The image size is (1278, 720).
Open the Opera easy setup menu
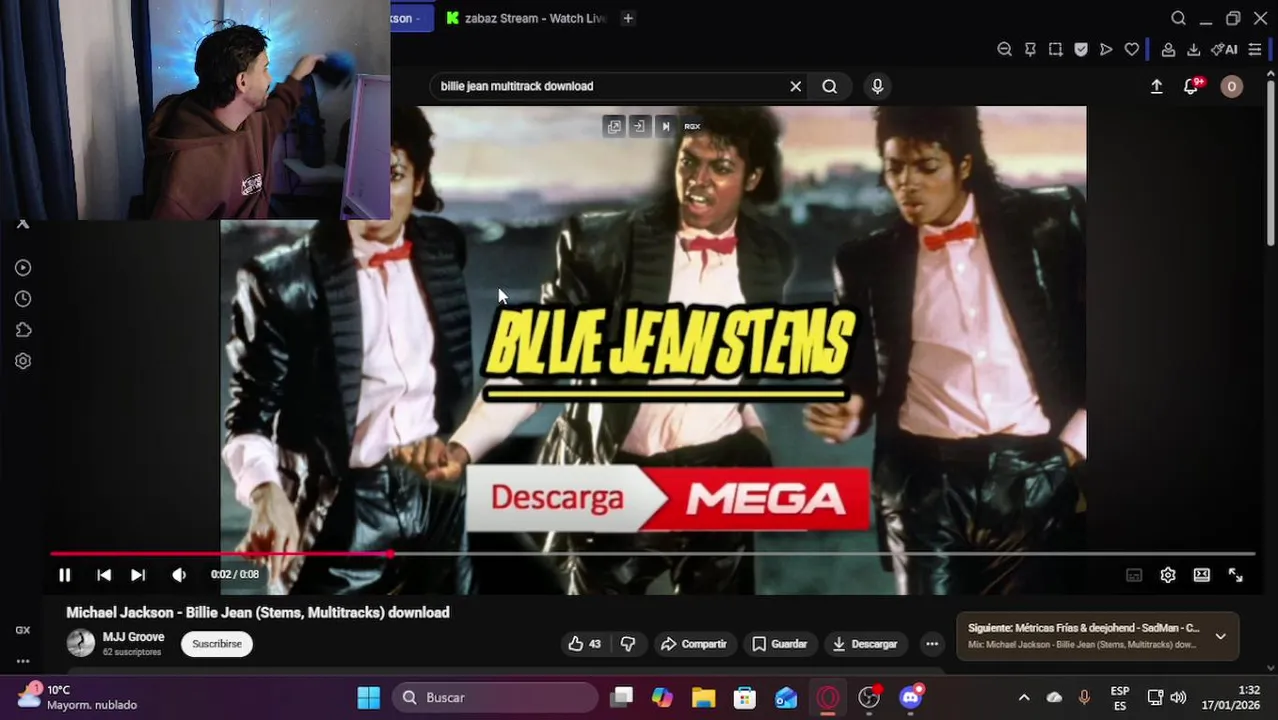[x=1255, y=50]
